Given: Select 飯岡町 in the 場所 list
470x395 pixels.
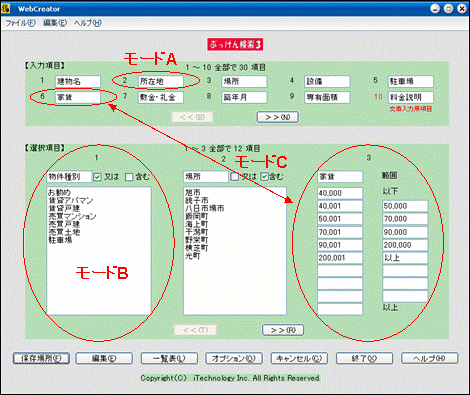Looking at the screenshot, I should coord(197,216).
